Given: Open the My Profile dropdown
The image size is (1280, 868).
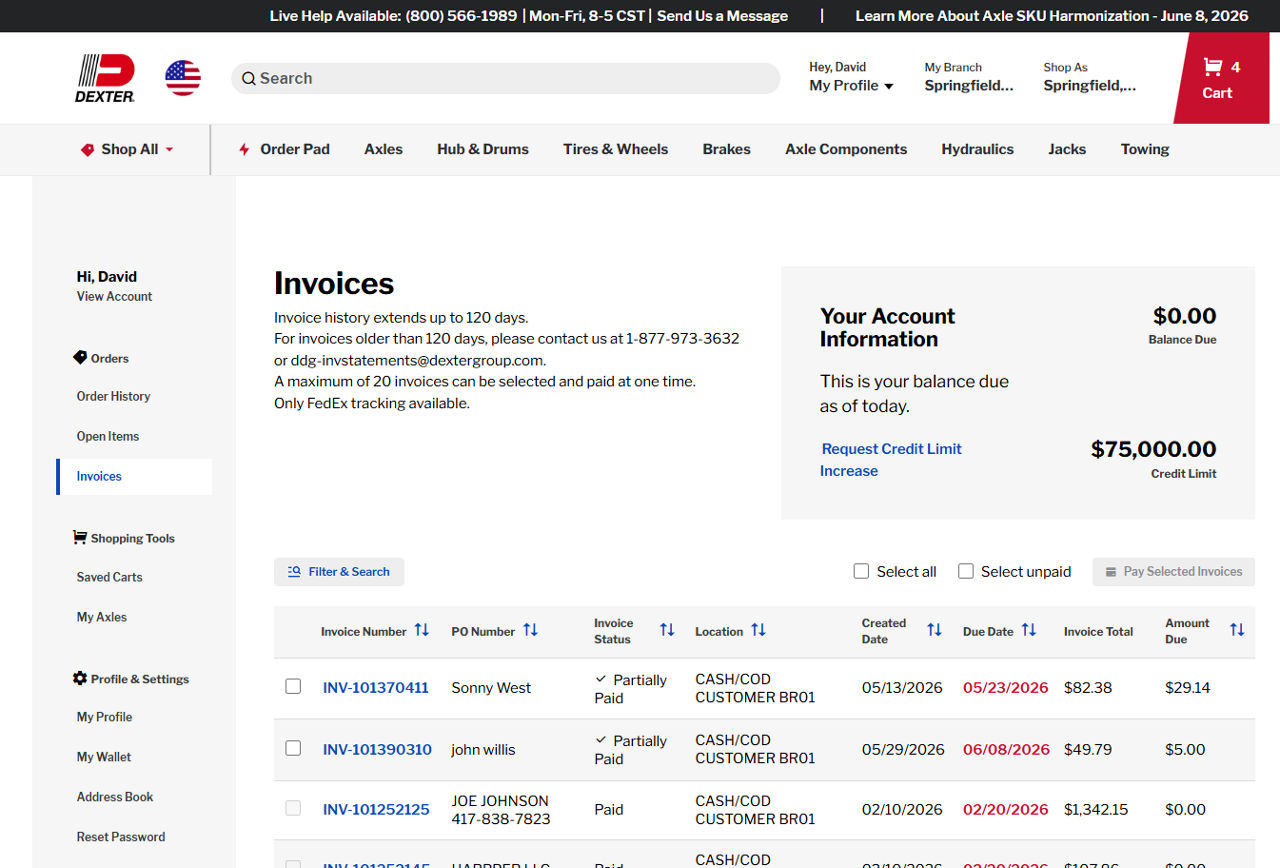Looking at the screenshot, I should 851,86.
